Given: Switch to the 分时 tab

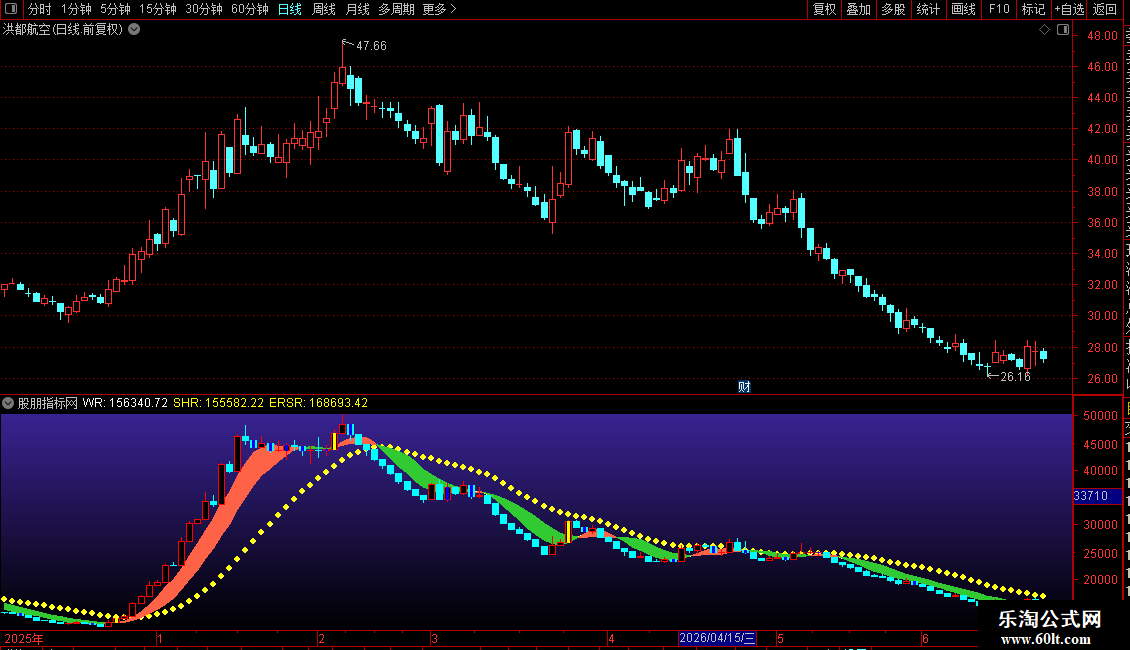Looking at the screenshot, I should pyautogui.click(x=40, y=9).
